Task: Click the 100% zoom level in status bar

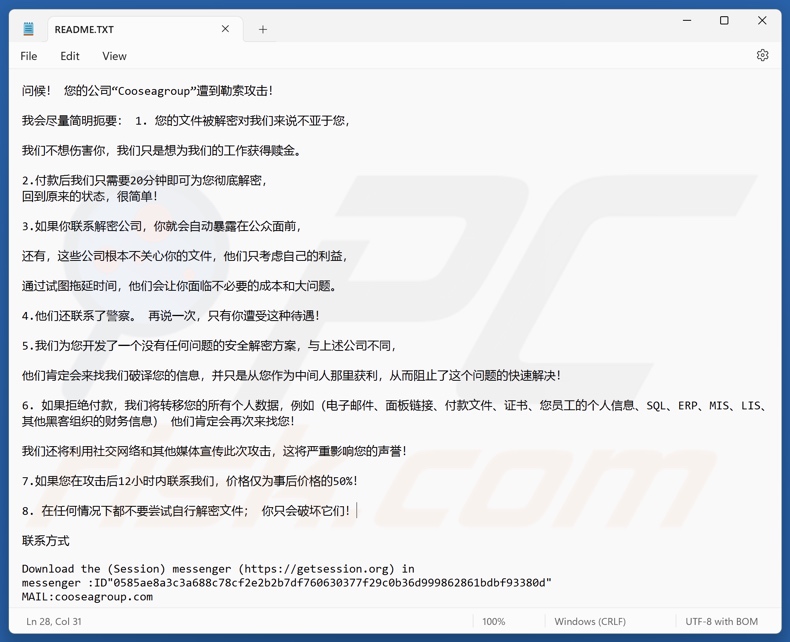Action: pyautogui.click(x=494, y=621)
